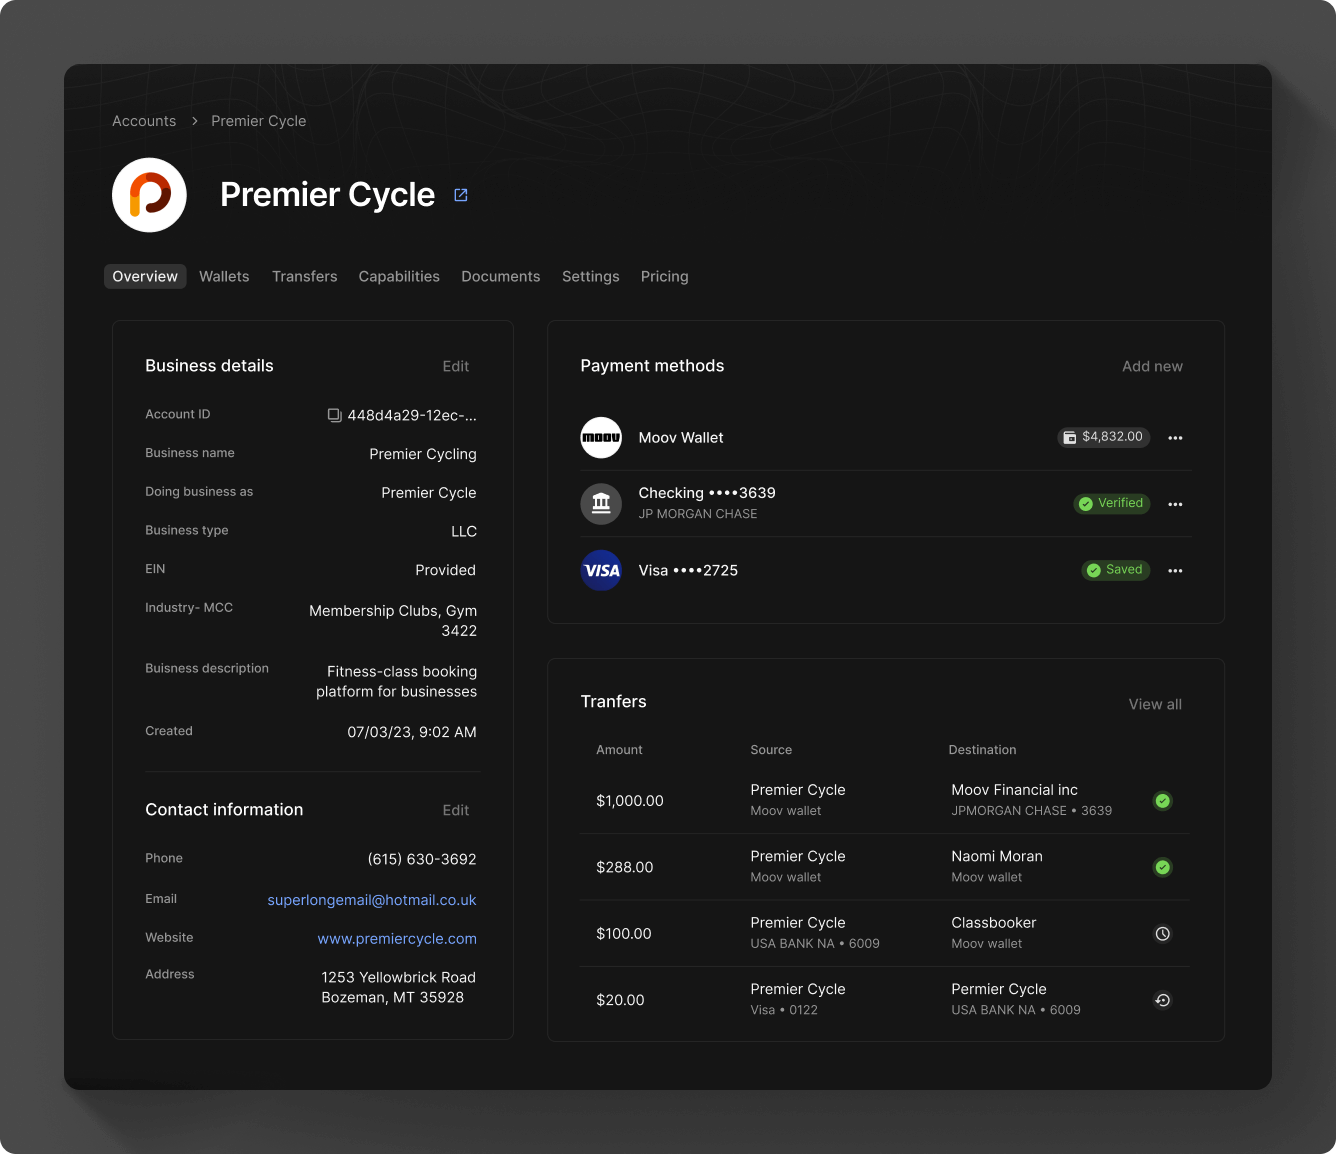Viewport: 1336px width, 1154px height.
Task: View all transfers
Action: (1155, 705)
